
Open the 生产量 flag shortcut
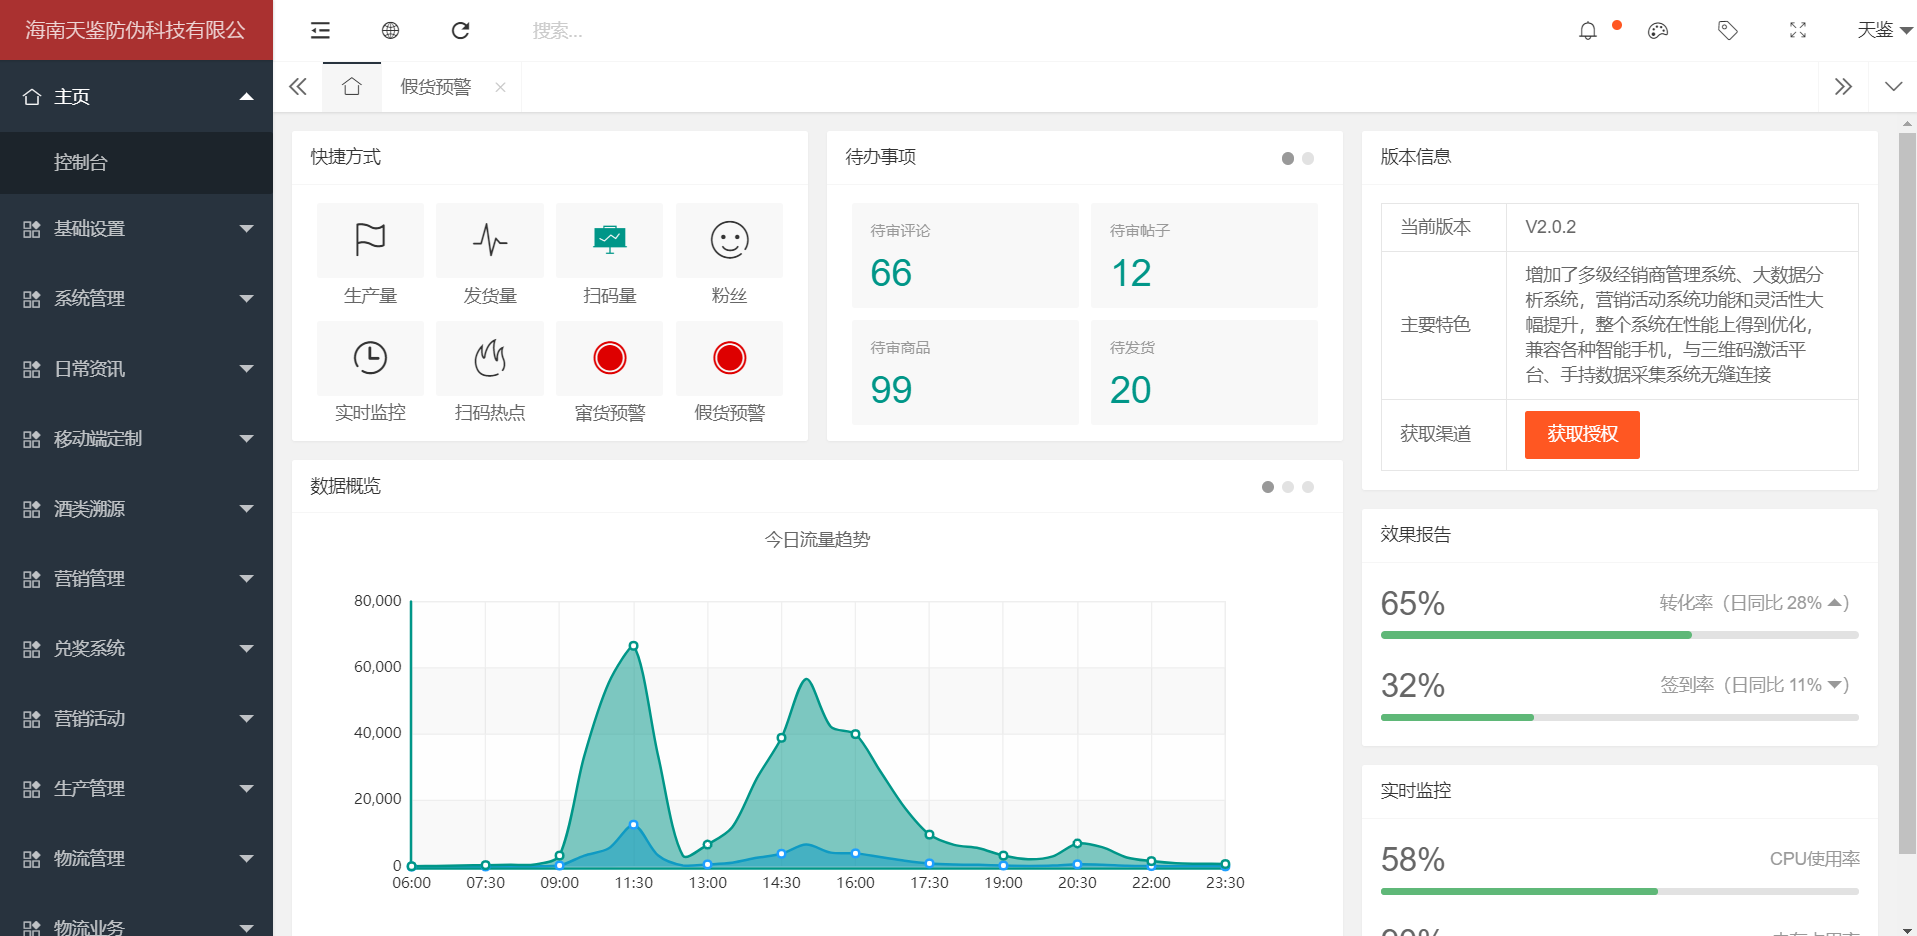pyautogui.click(x=370, y=241)
